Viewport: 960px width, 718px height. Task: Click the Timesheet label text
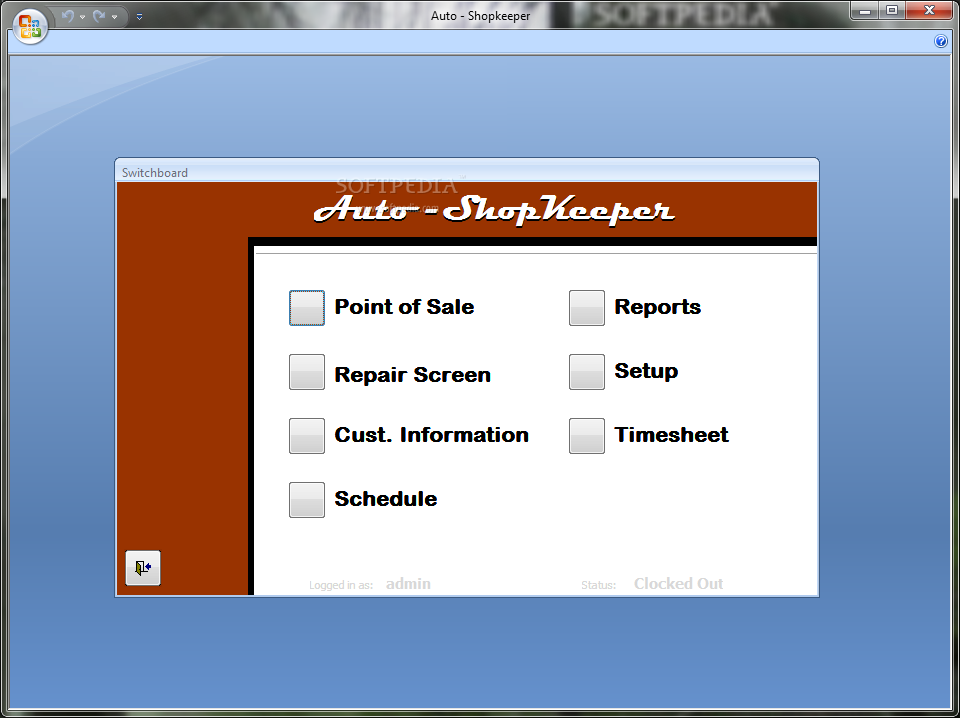[672, 435]
